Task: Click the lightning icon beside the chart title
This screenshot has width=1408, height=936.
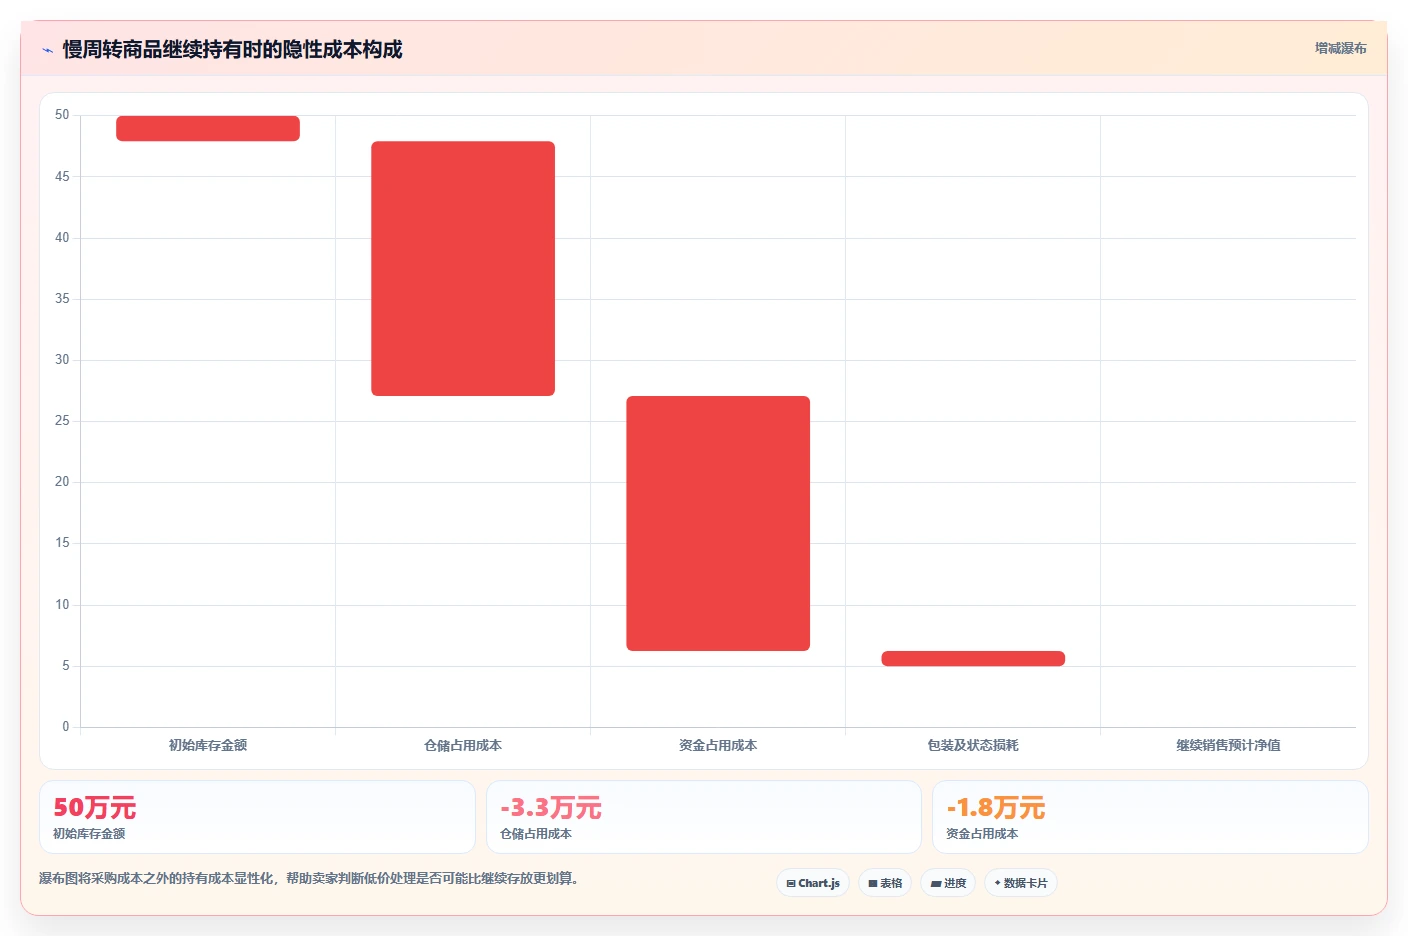Action: coord(47,50)
